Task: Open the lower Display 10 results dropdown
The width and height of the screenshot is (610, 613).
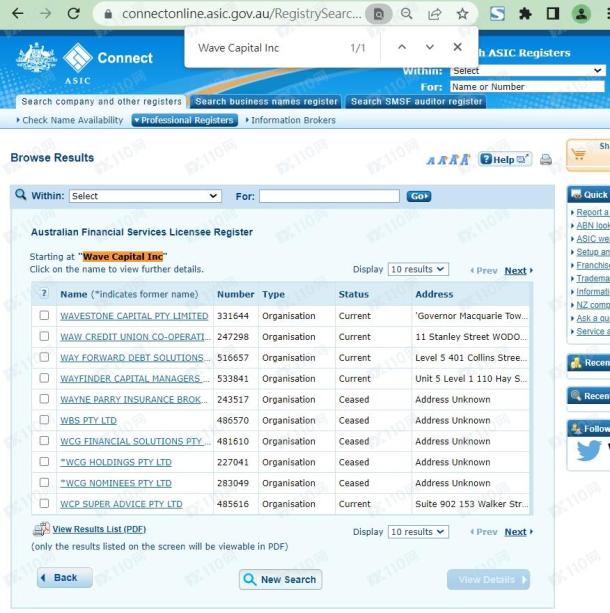Action: tap(418, 532)
